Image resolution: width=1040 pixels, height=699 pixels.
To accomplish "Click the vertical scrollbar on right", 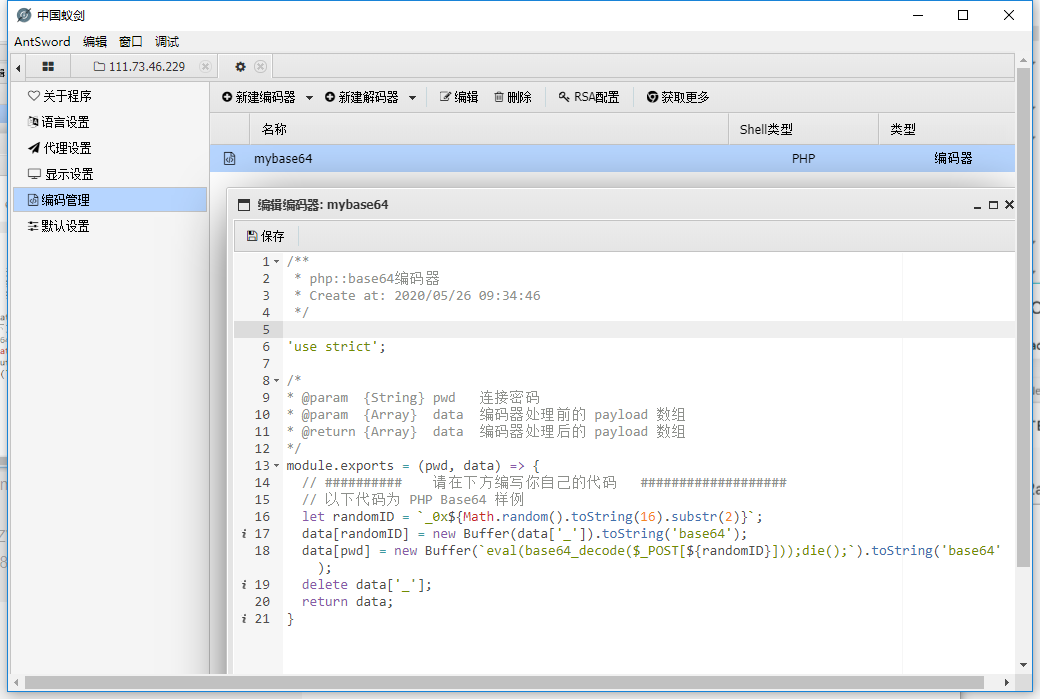I will point(1023,318).
